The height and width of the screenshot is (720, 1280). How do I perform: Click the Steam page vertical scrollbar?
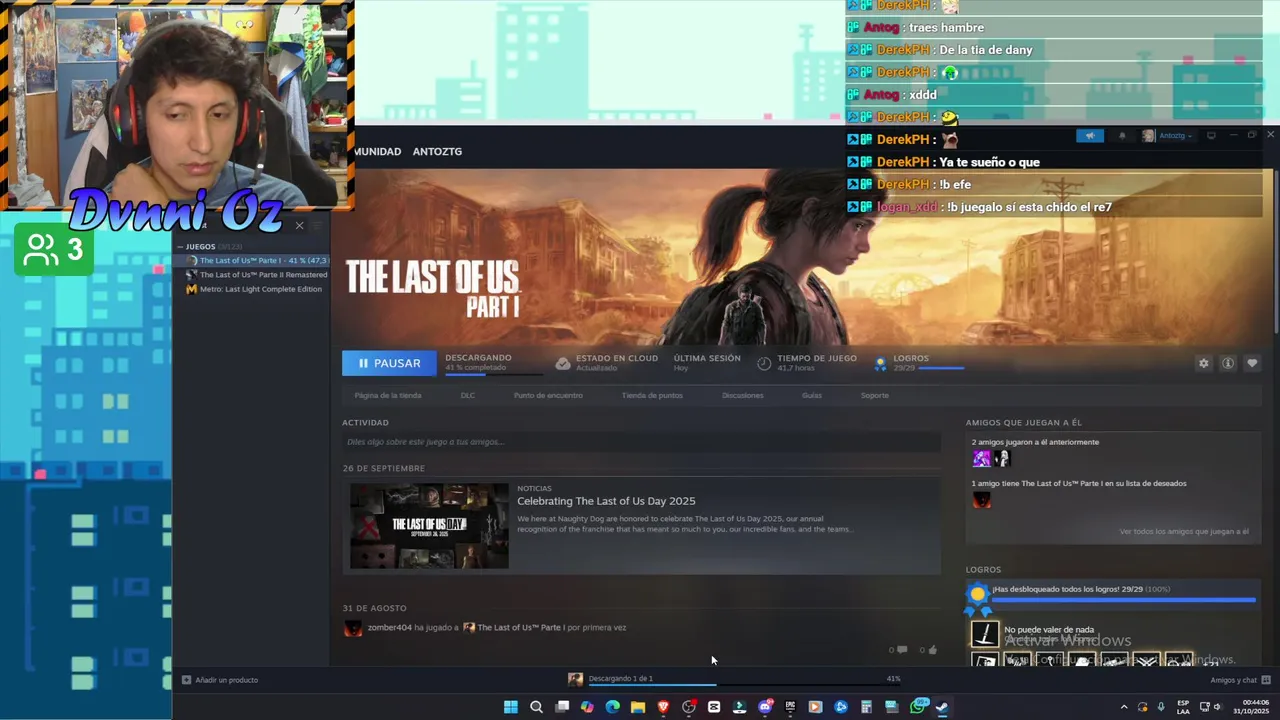(x=1275, y=250)
